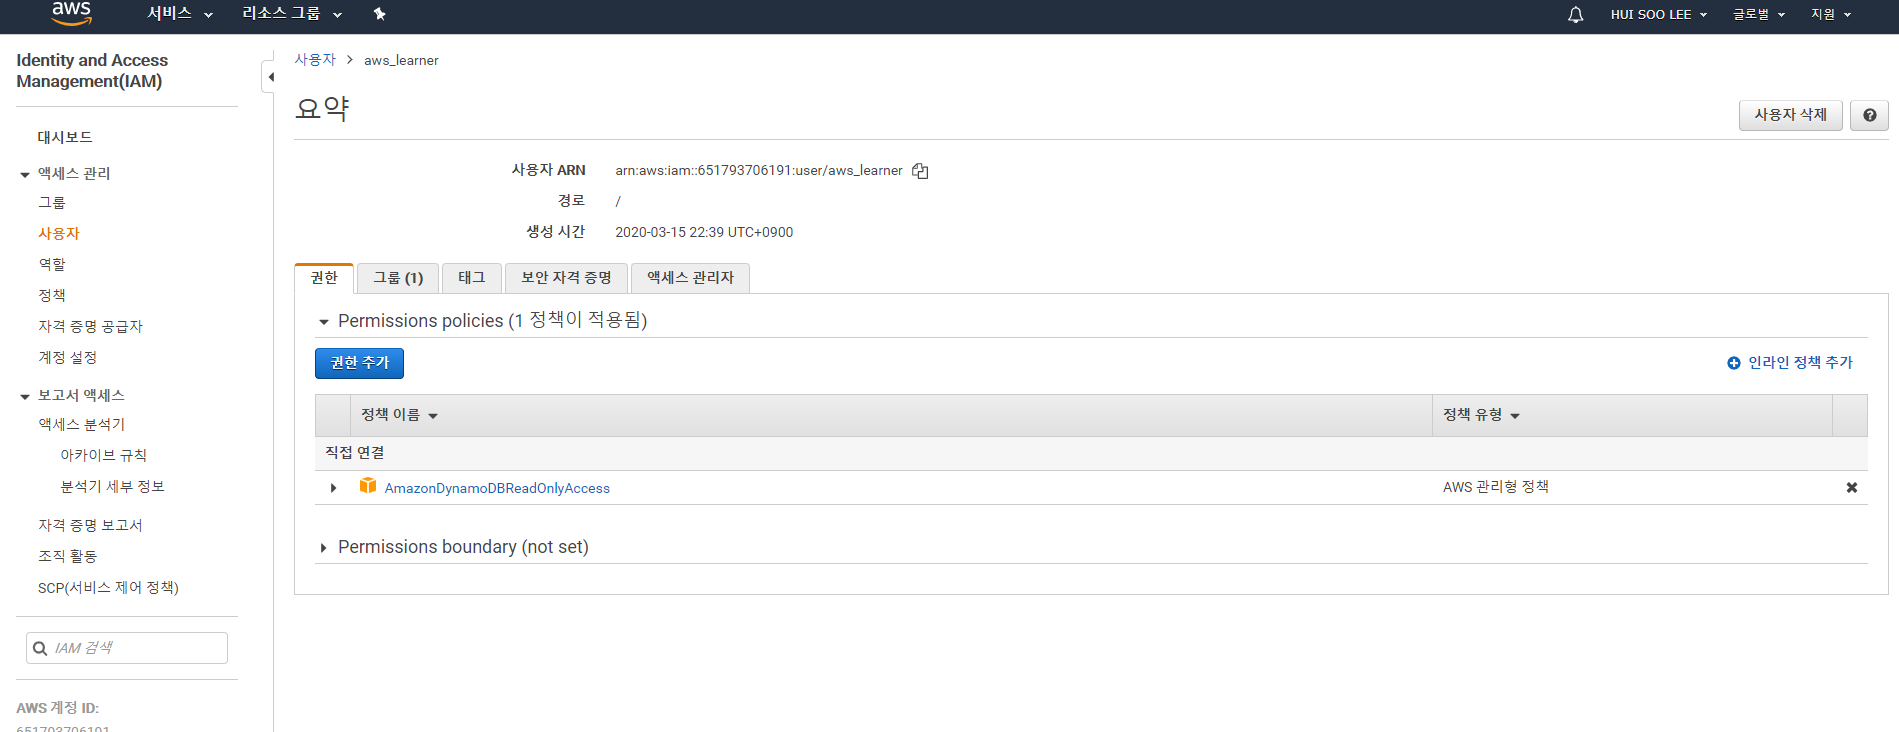Screen dimensions: 1899x732
Task: Open 액세스 분석기 in the sidebar
Action: tap(82, 424)
